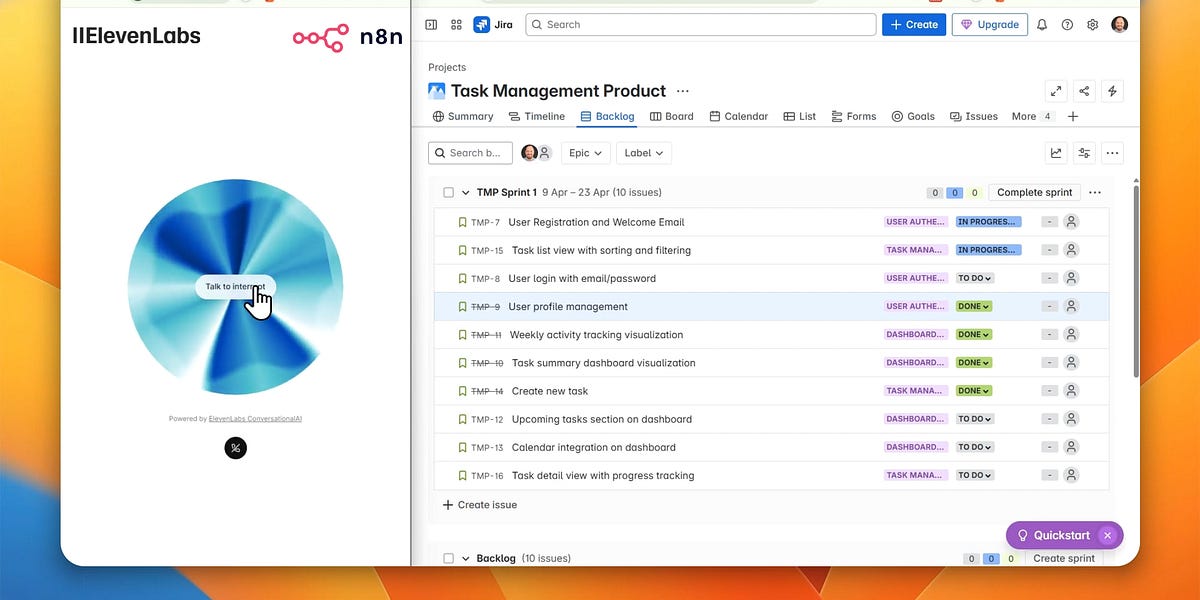This screenshot has height=600, width=1200.
Task: Add a view with the plus icon
Action: point(1073,116)
